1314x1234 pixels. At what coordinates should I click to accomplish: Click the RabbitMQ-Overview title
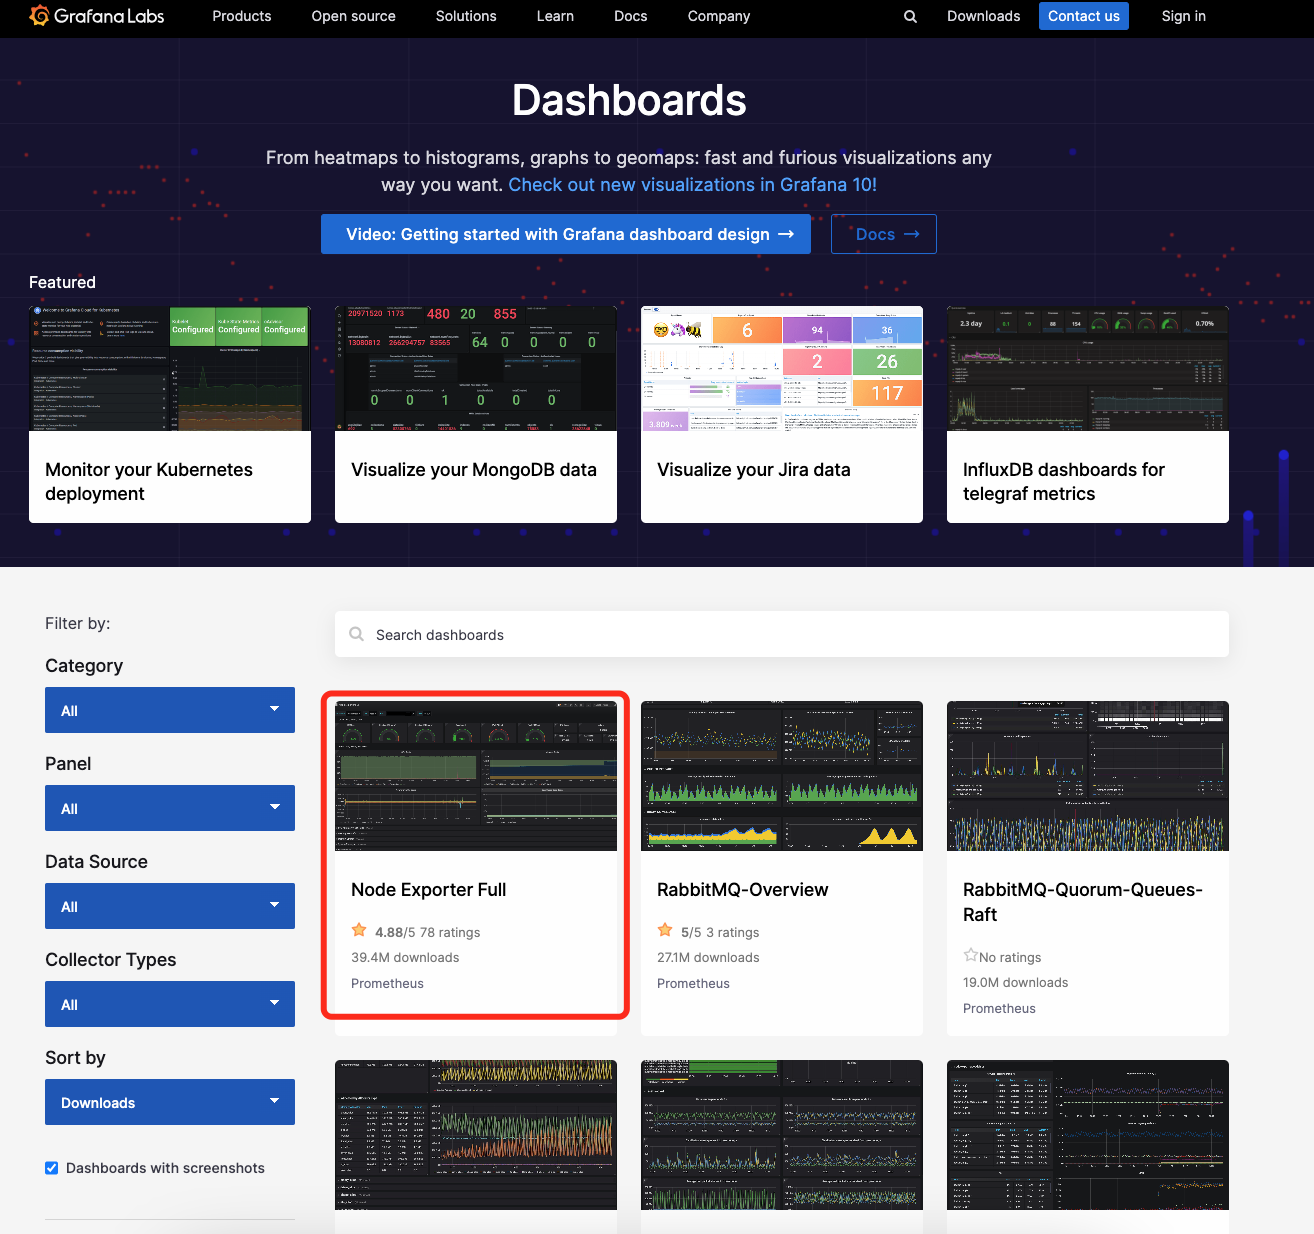tap(743, 890)
